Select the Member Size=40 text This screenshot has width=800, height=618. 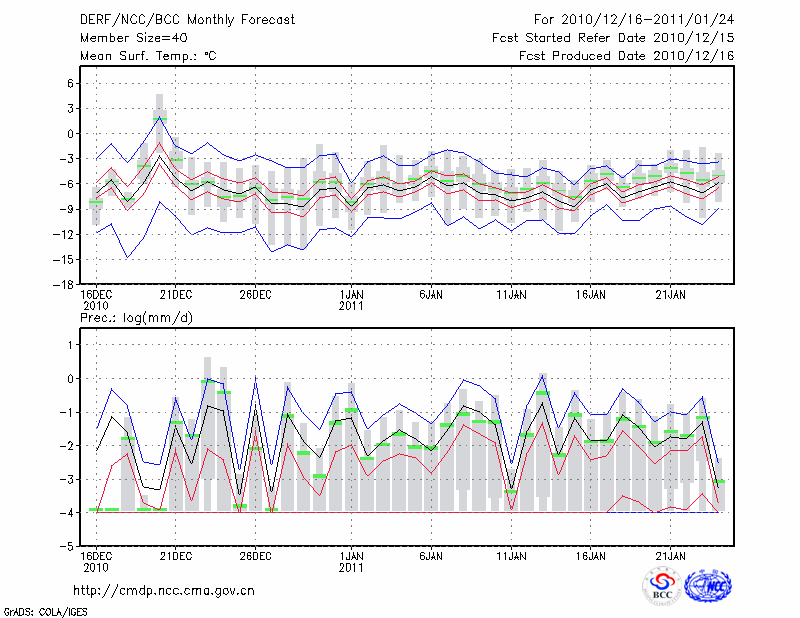coord(126,37)
